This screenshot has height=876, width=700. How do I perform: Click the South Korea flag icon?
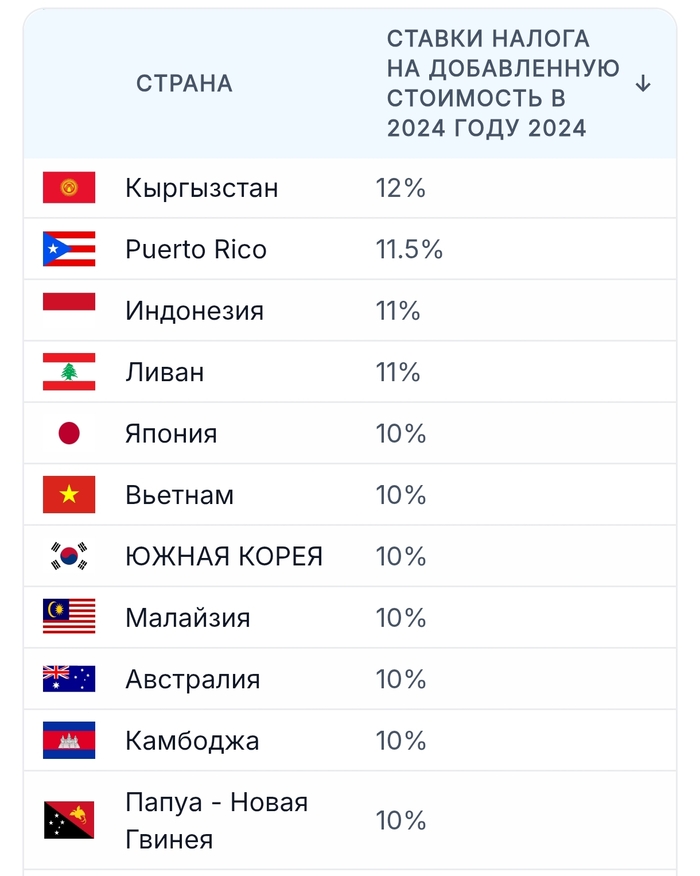pyautogui.click(x=69, y=556)
